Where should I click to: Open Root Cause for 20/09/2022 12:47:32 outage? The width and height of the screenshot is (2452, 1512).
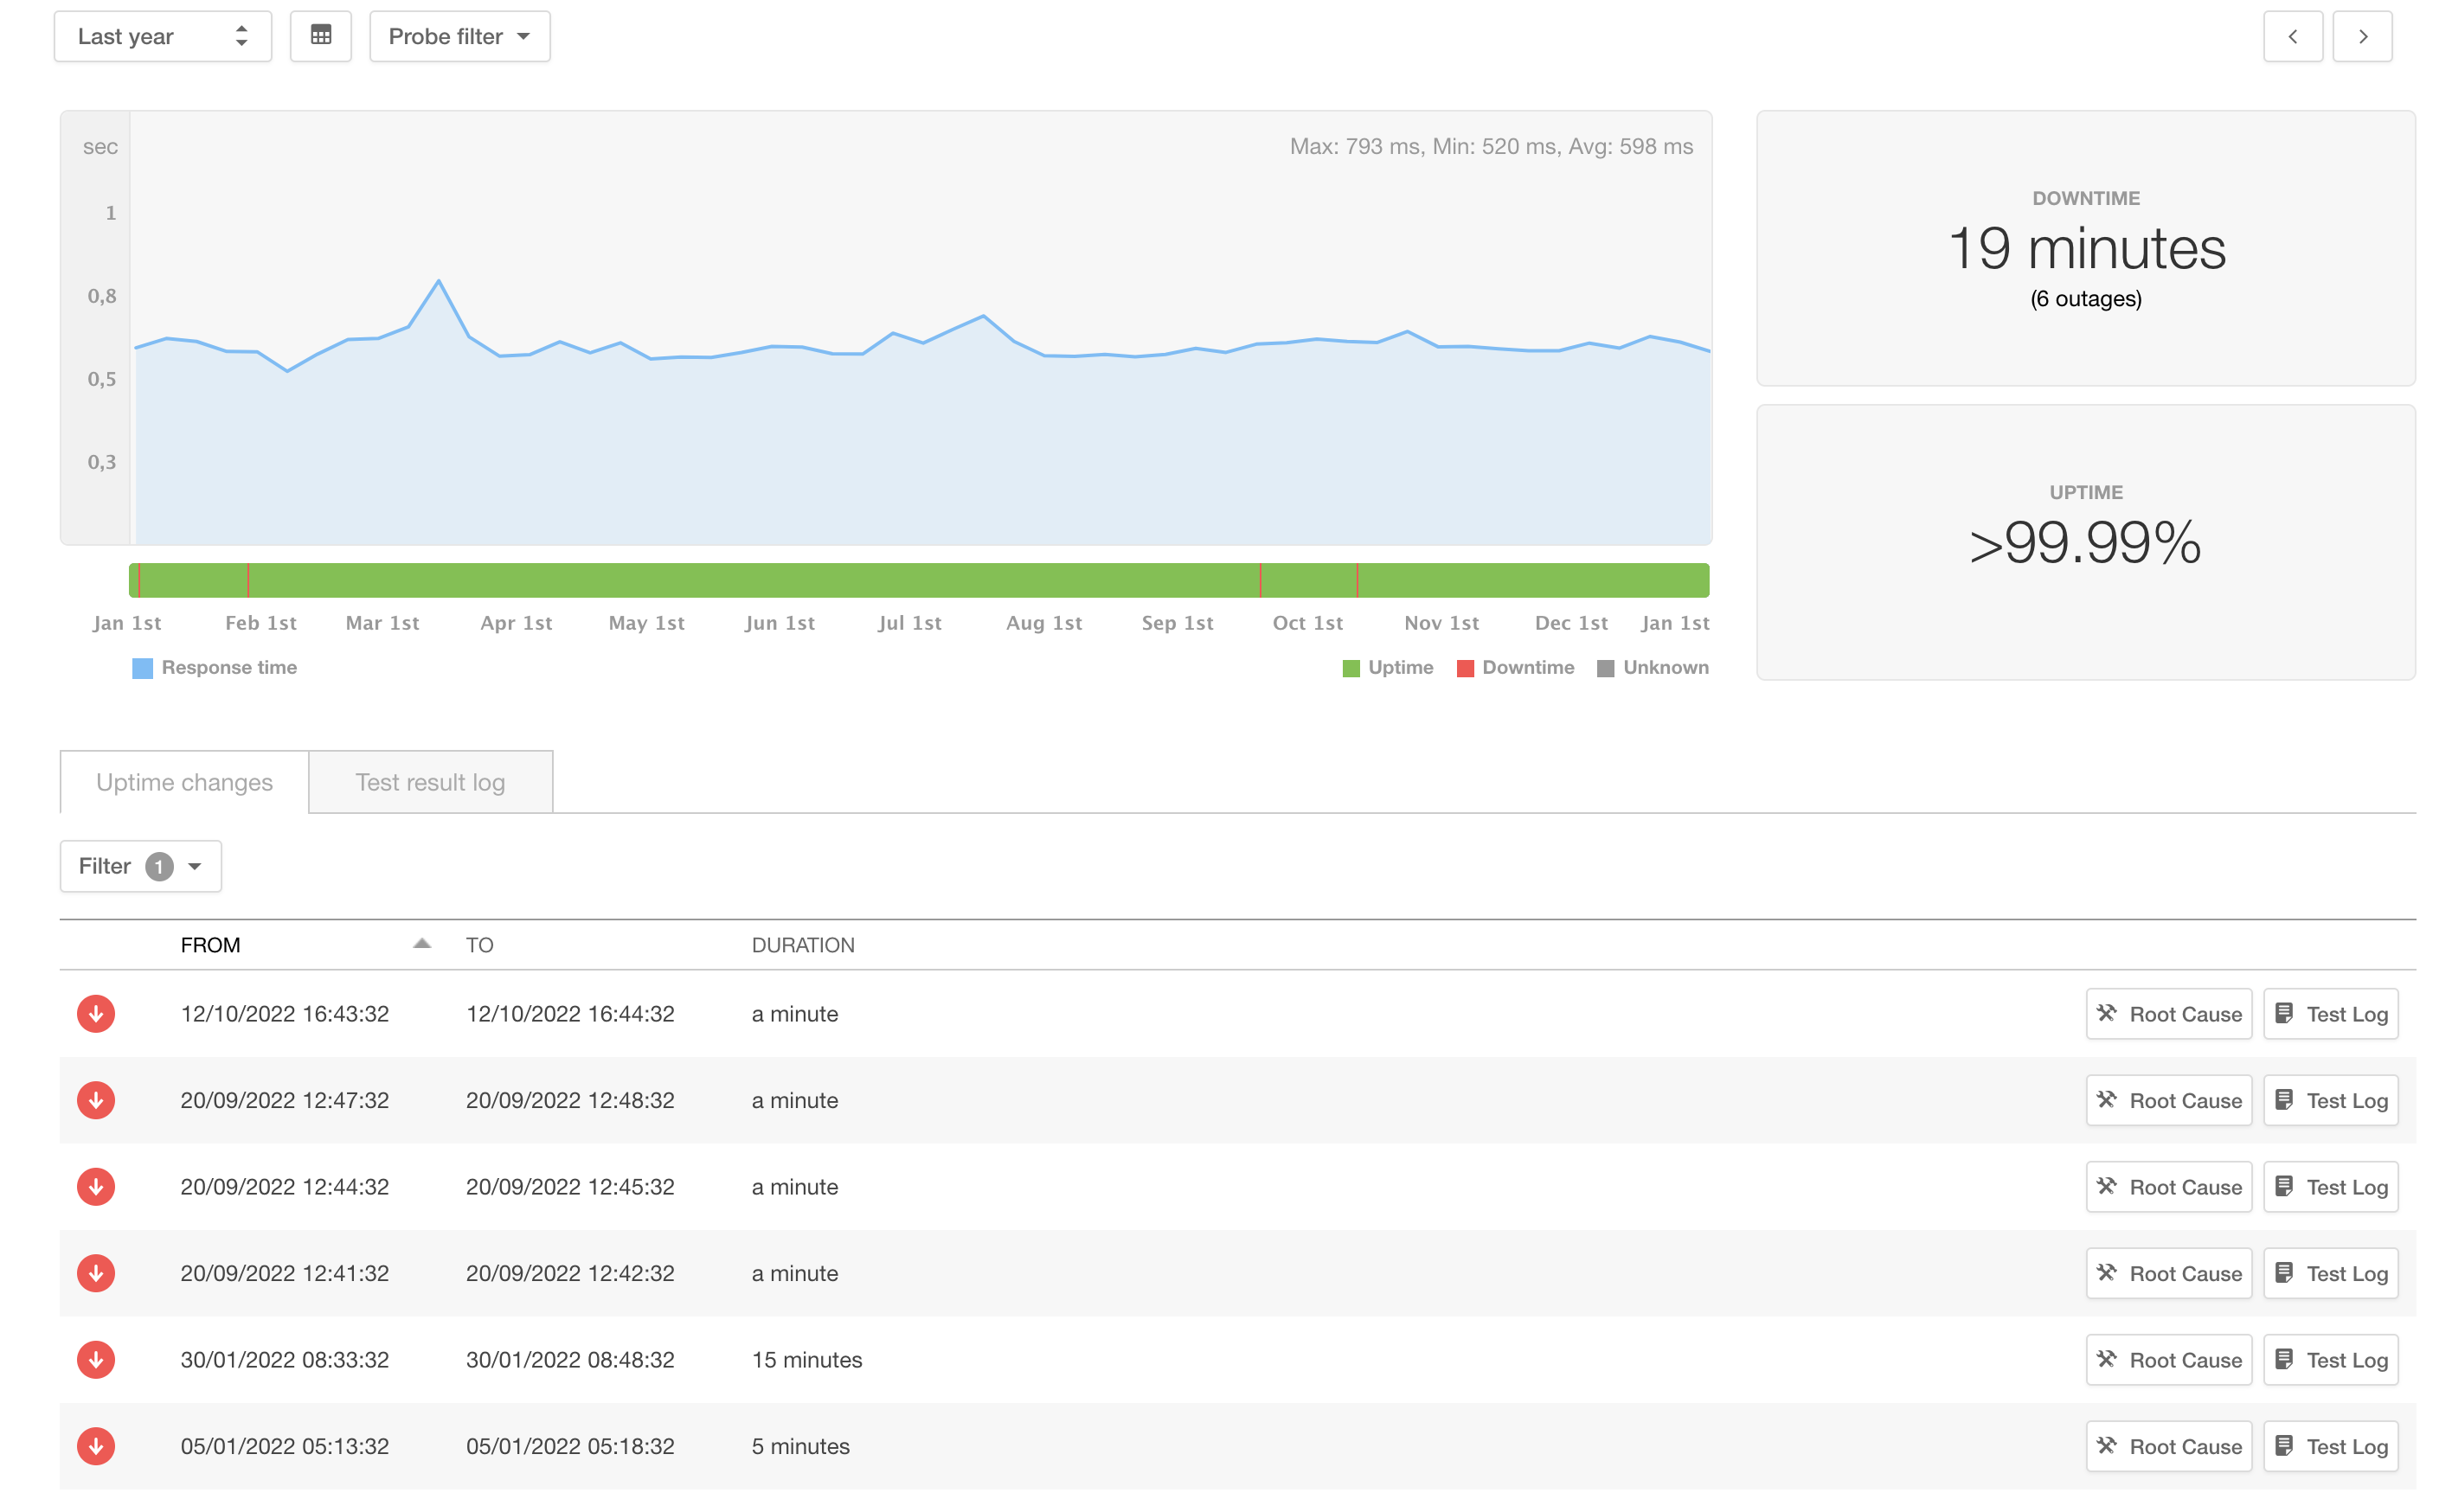(x=2168, y=1100)
